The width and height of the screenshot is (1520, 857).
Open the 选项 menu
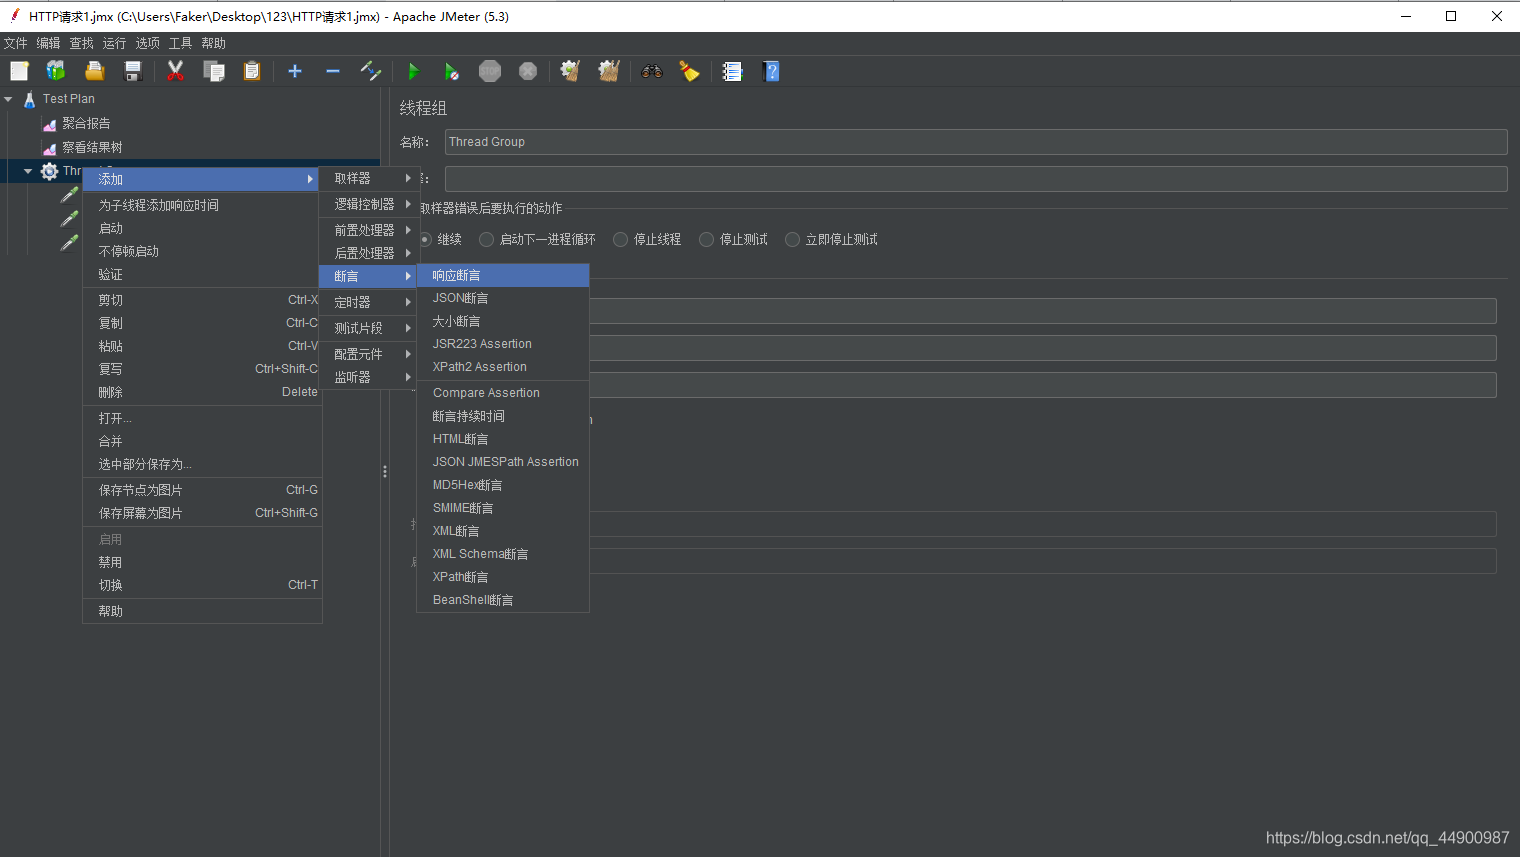(147, 43)
